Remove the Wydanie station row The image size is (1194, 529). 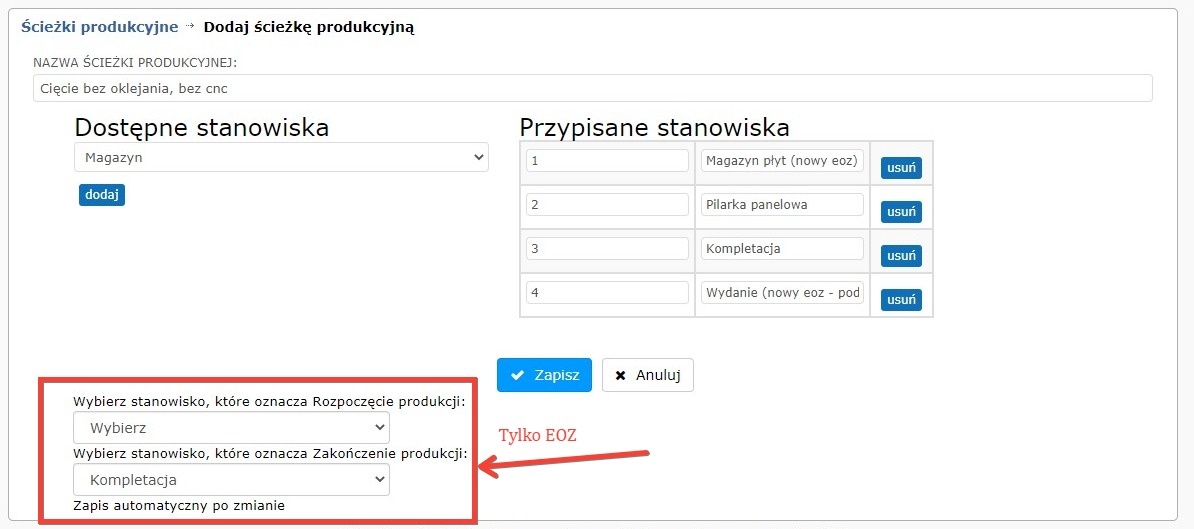pyautogui.click(x=901, y=300)
